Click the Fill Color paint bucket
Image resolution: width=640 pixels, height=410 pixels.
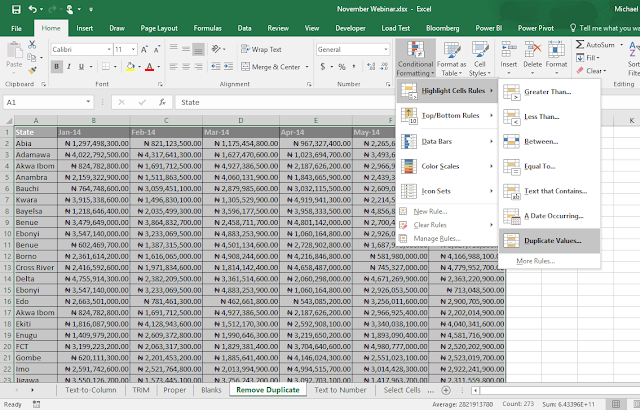(x=129, y=66)
